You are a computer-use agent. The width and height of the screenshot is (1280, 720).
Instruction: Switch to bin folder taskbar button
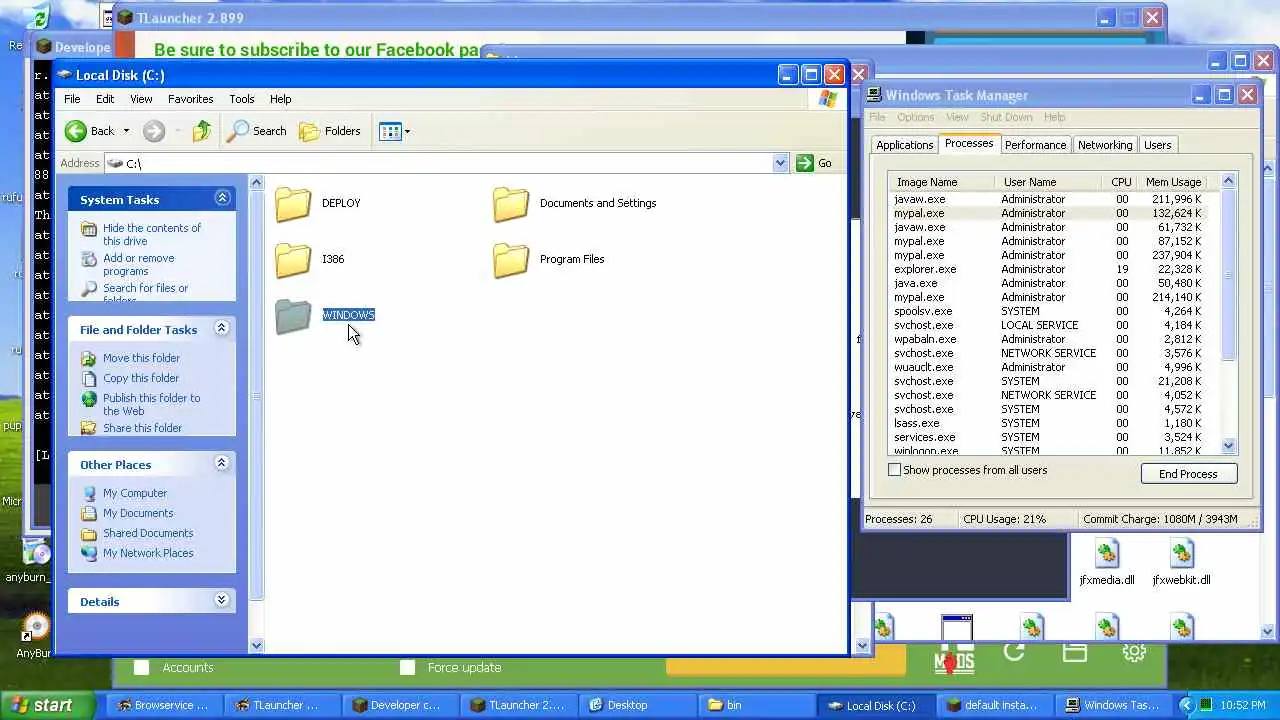click(x=753, y=705)
